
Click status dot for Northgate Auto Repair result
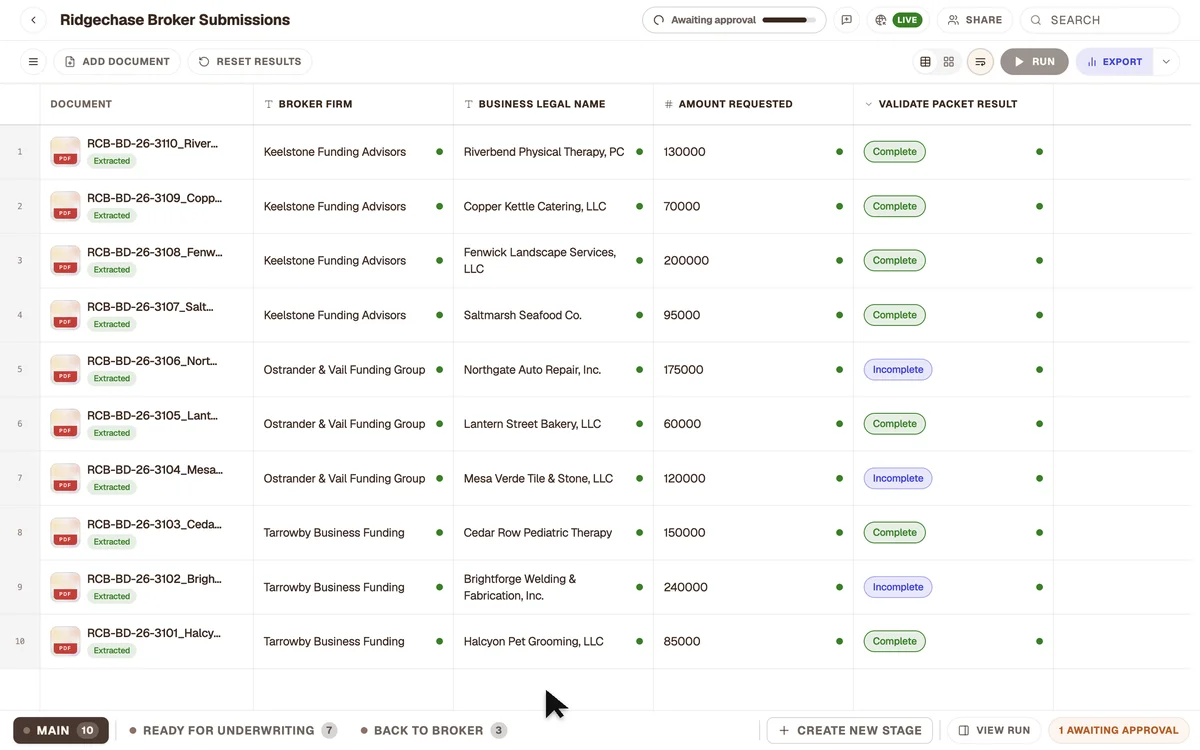[1039, 370]
